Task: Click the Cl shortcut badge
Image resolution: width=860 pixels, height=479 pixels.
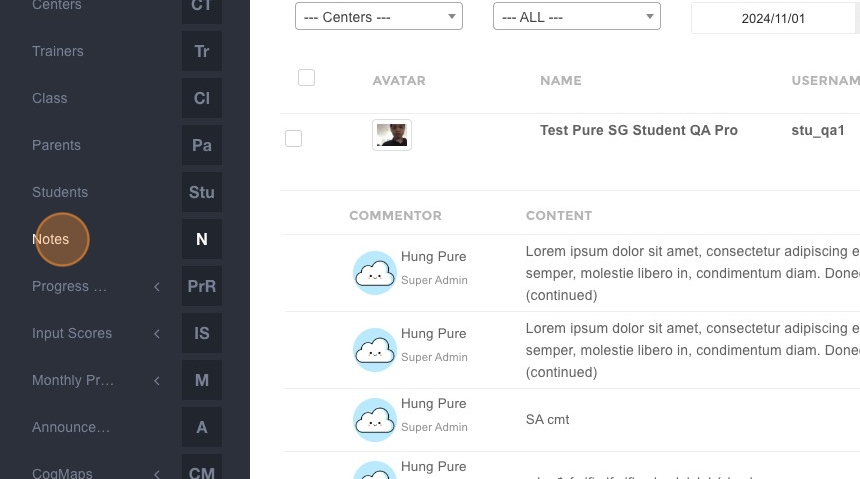Action: point(202,98)
